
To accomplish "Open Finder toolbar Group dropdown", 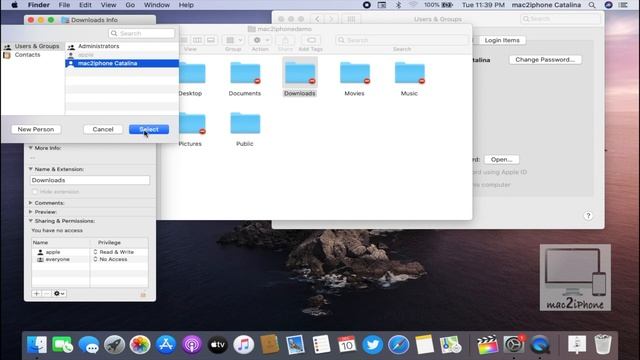I will [x=233, y=40].
